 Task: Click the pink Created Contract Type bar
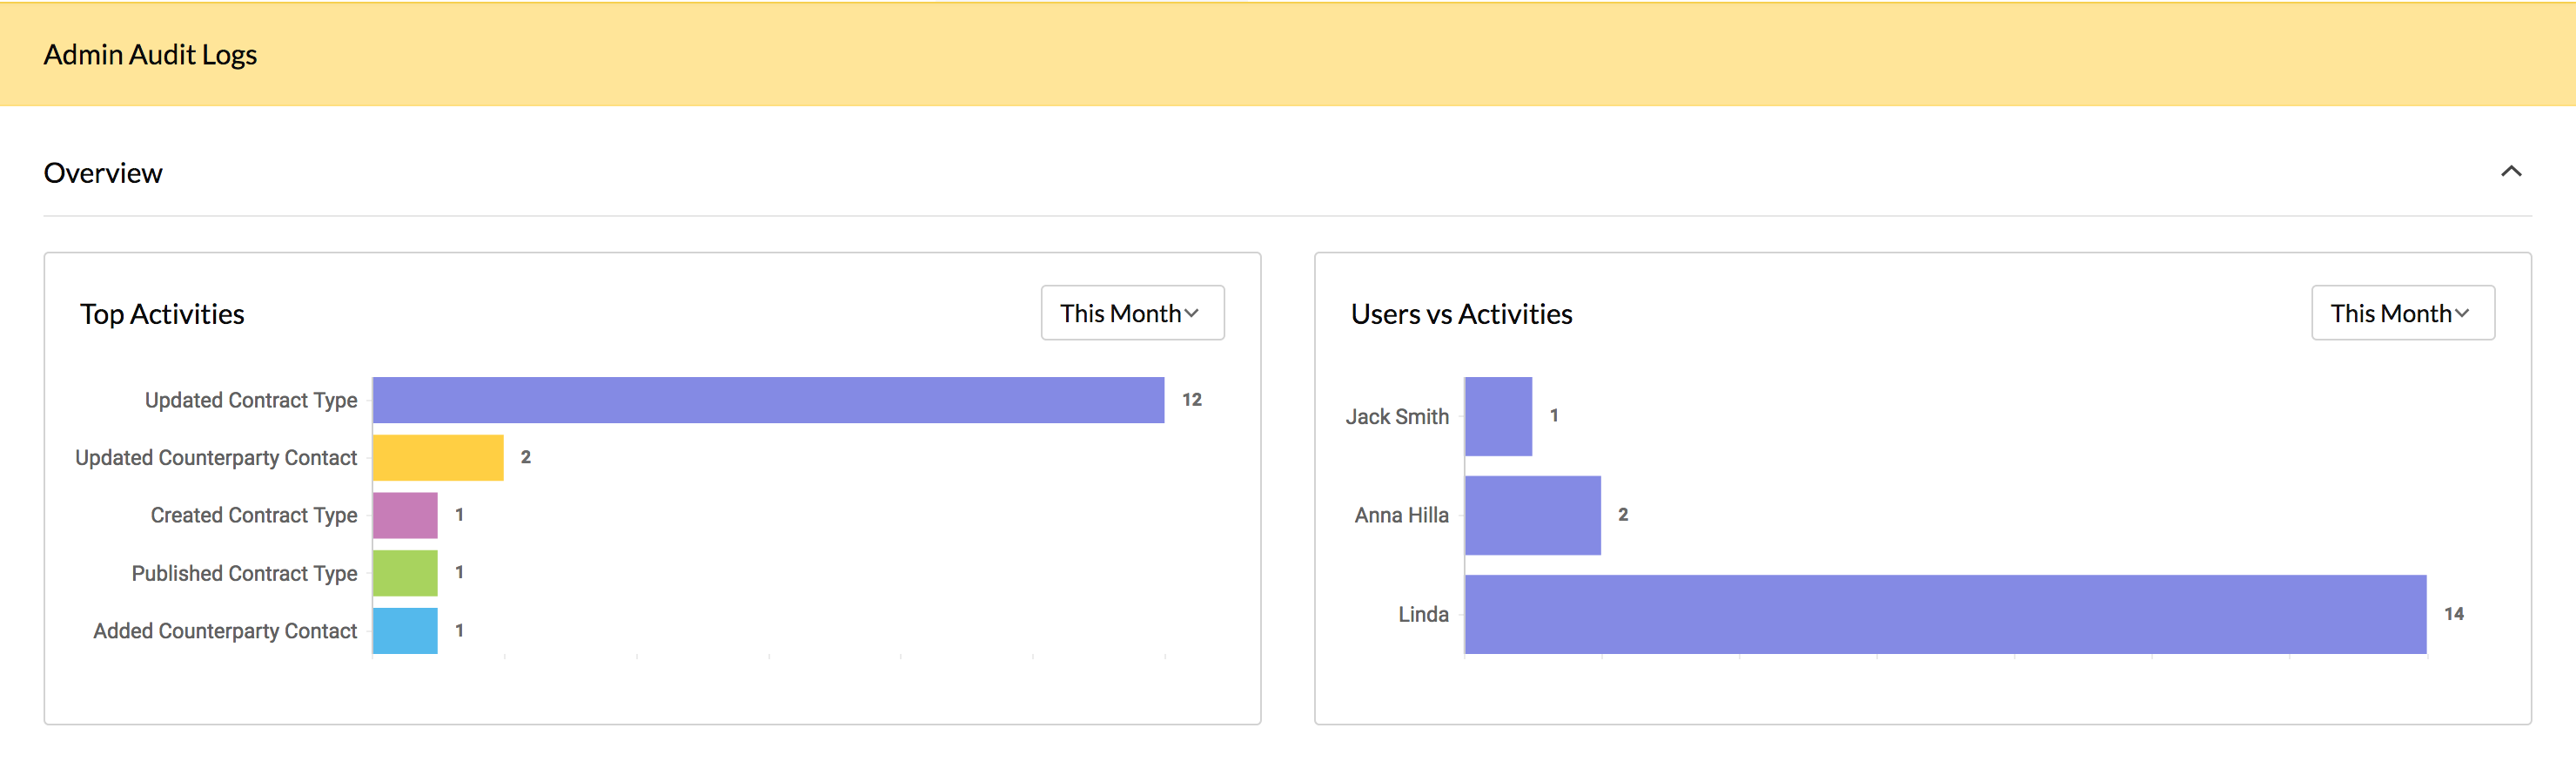[x=405, y=515]
